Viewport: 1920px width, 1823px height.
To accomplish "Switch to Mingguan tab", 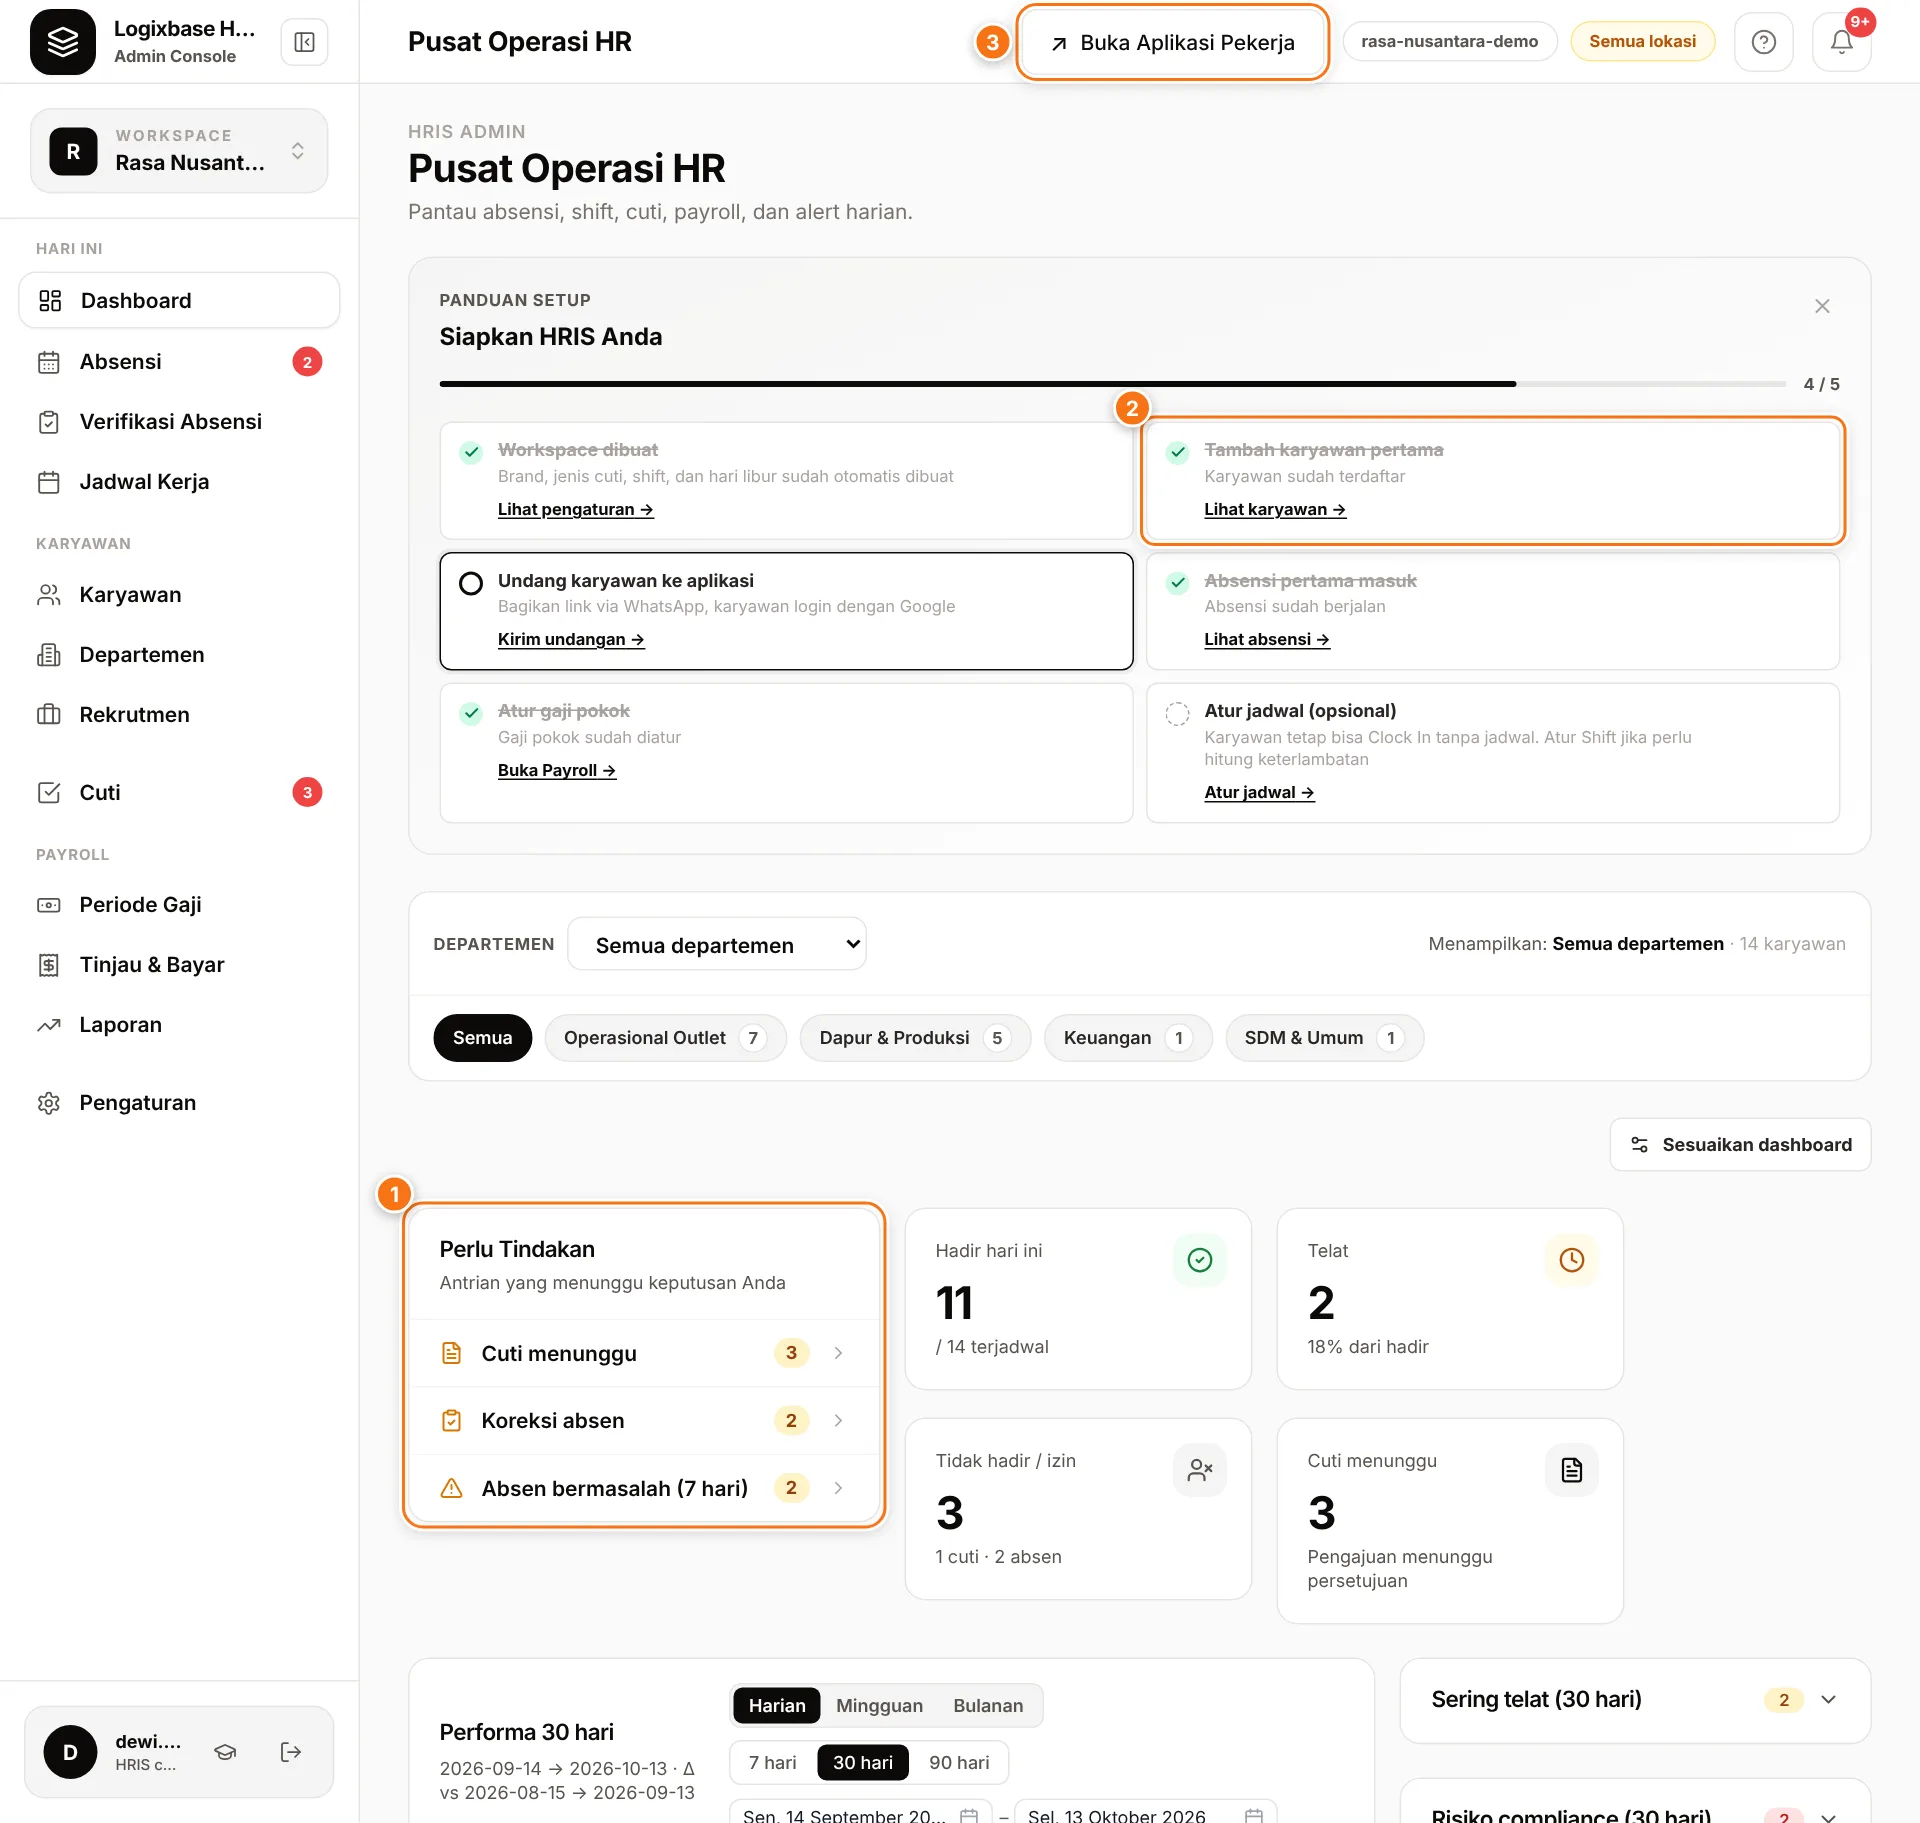I will [879, 1705].
